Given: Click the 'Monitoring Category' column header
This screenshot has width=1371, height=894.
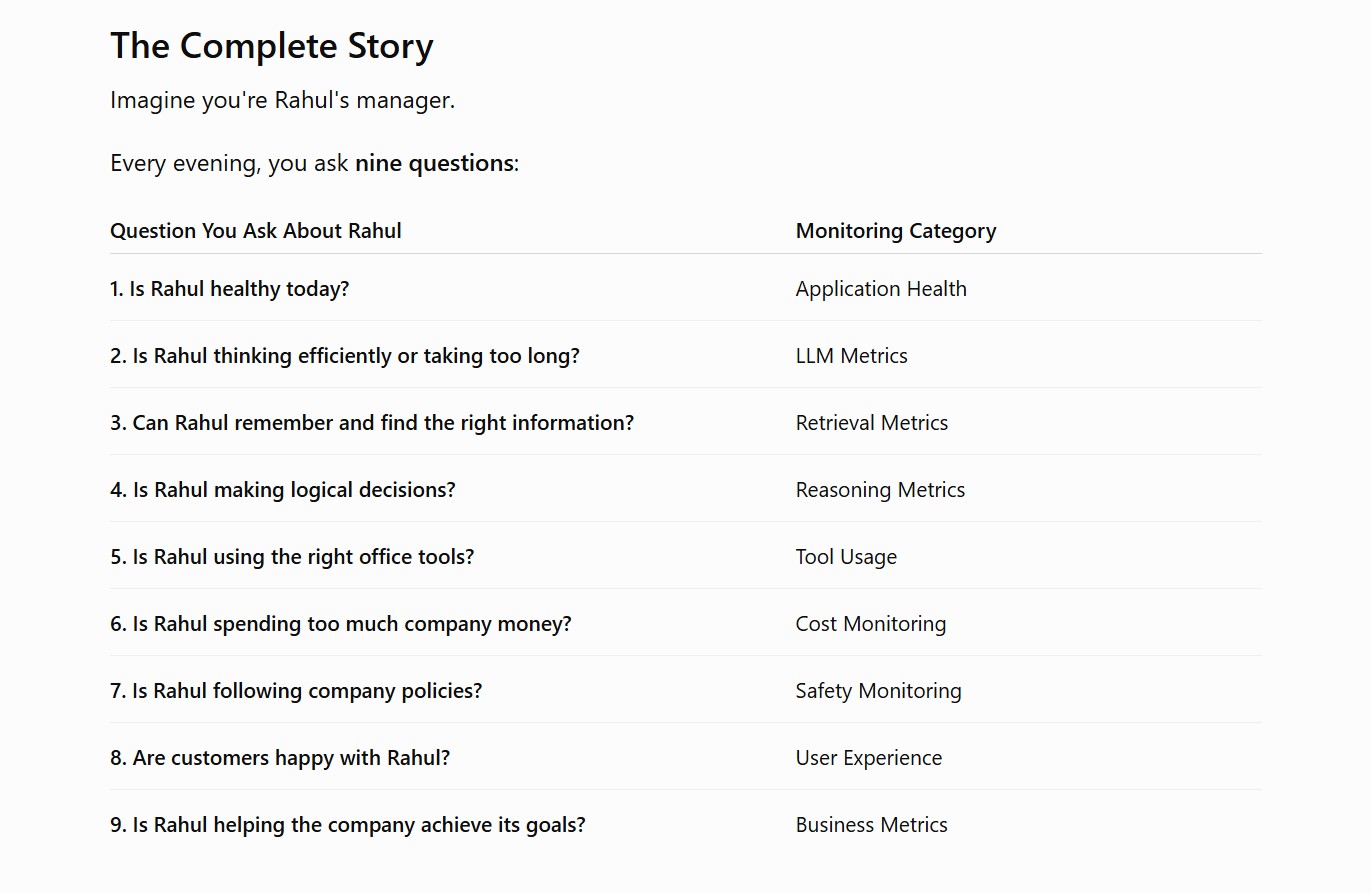Looking at the screenshot, I should 896,231.
